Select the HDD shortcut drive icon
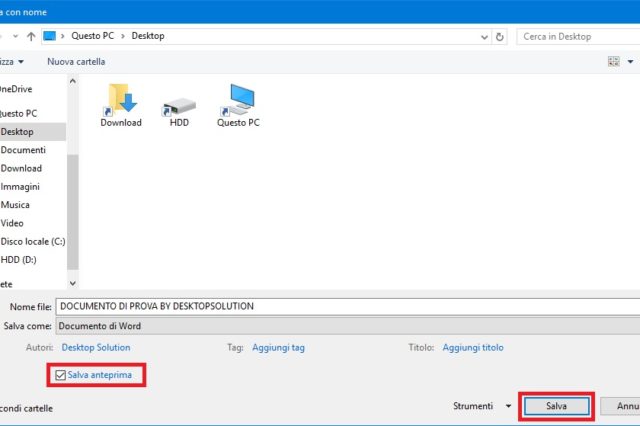 [179, 111]
